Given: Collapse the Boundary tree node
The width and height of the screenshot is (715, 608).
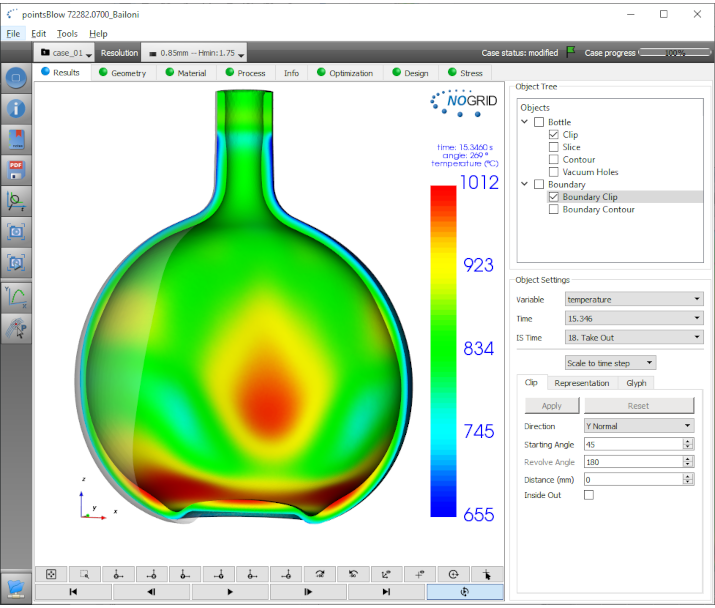Looking at the screenshot, I should click(524, 184).
